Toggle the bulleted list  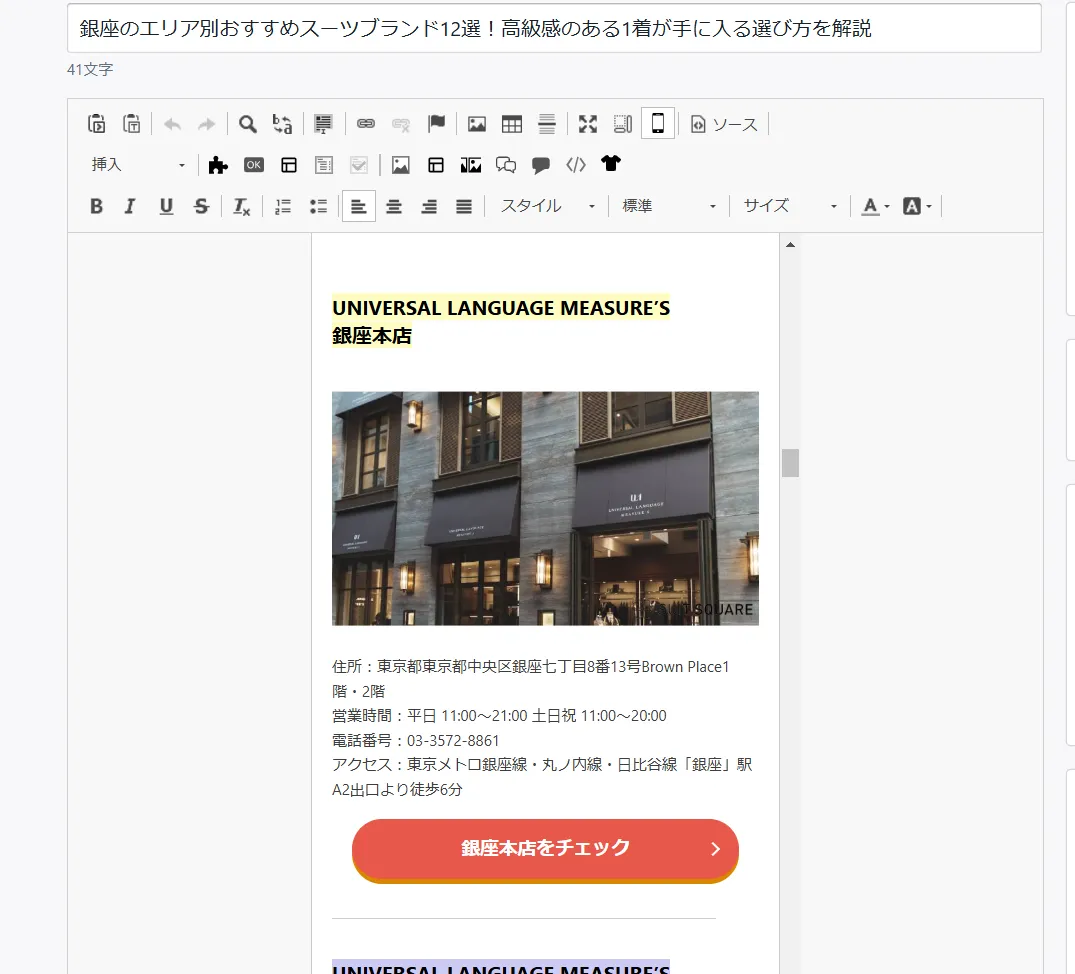(318, 205)
